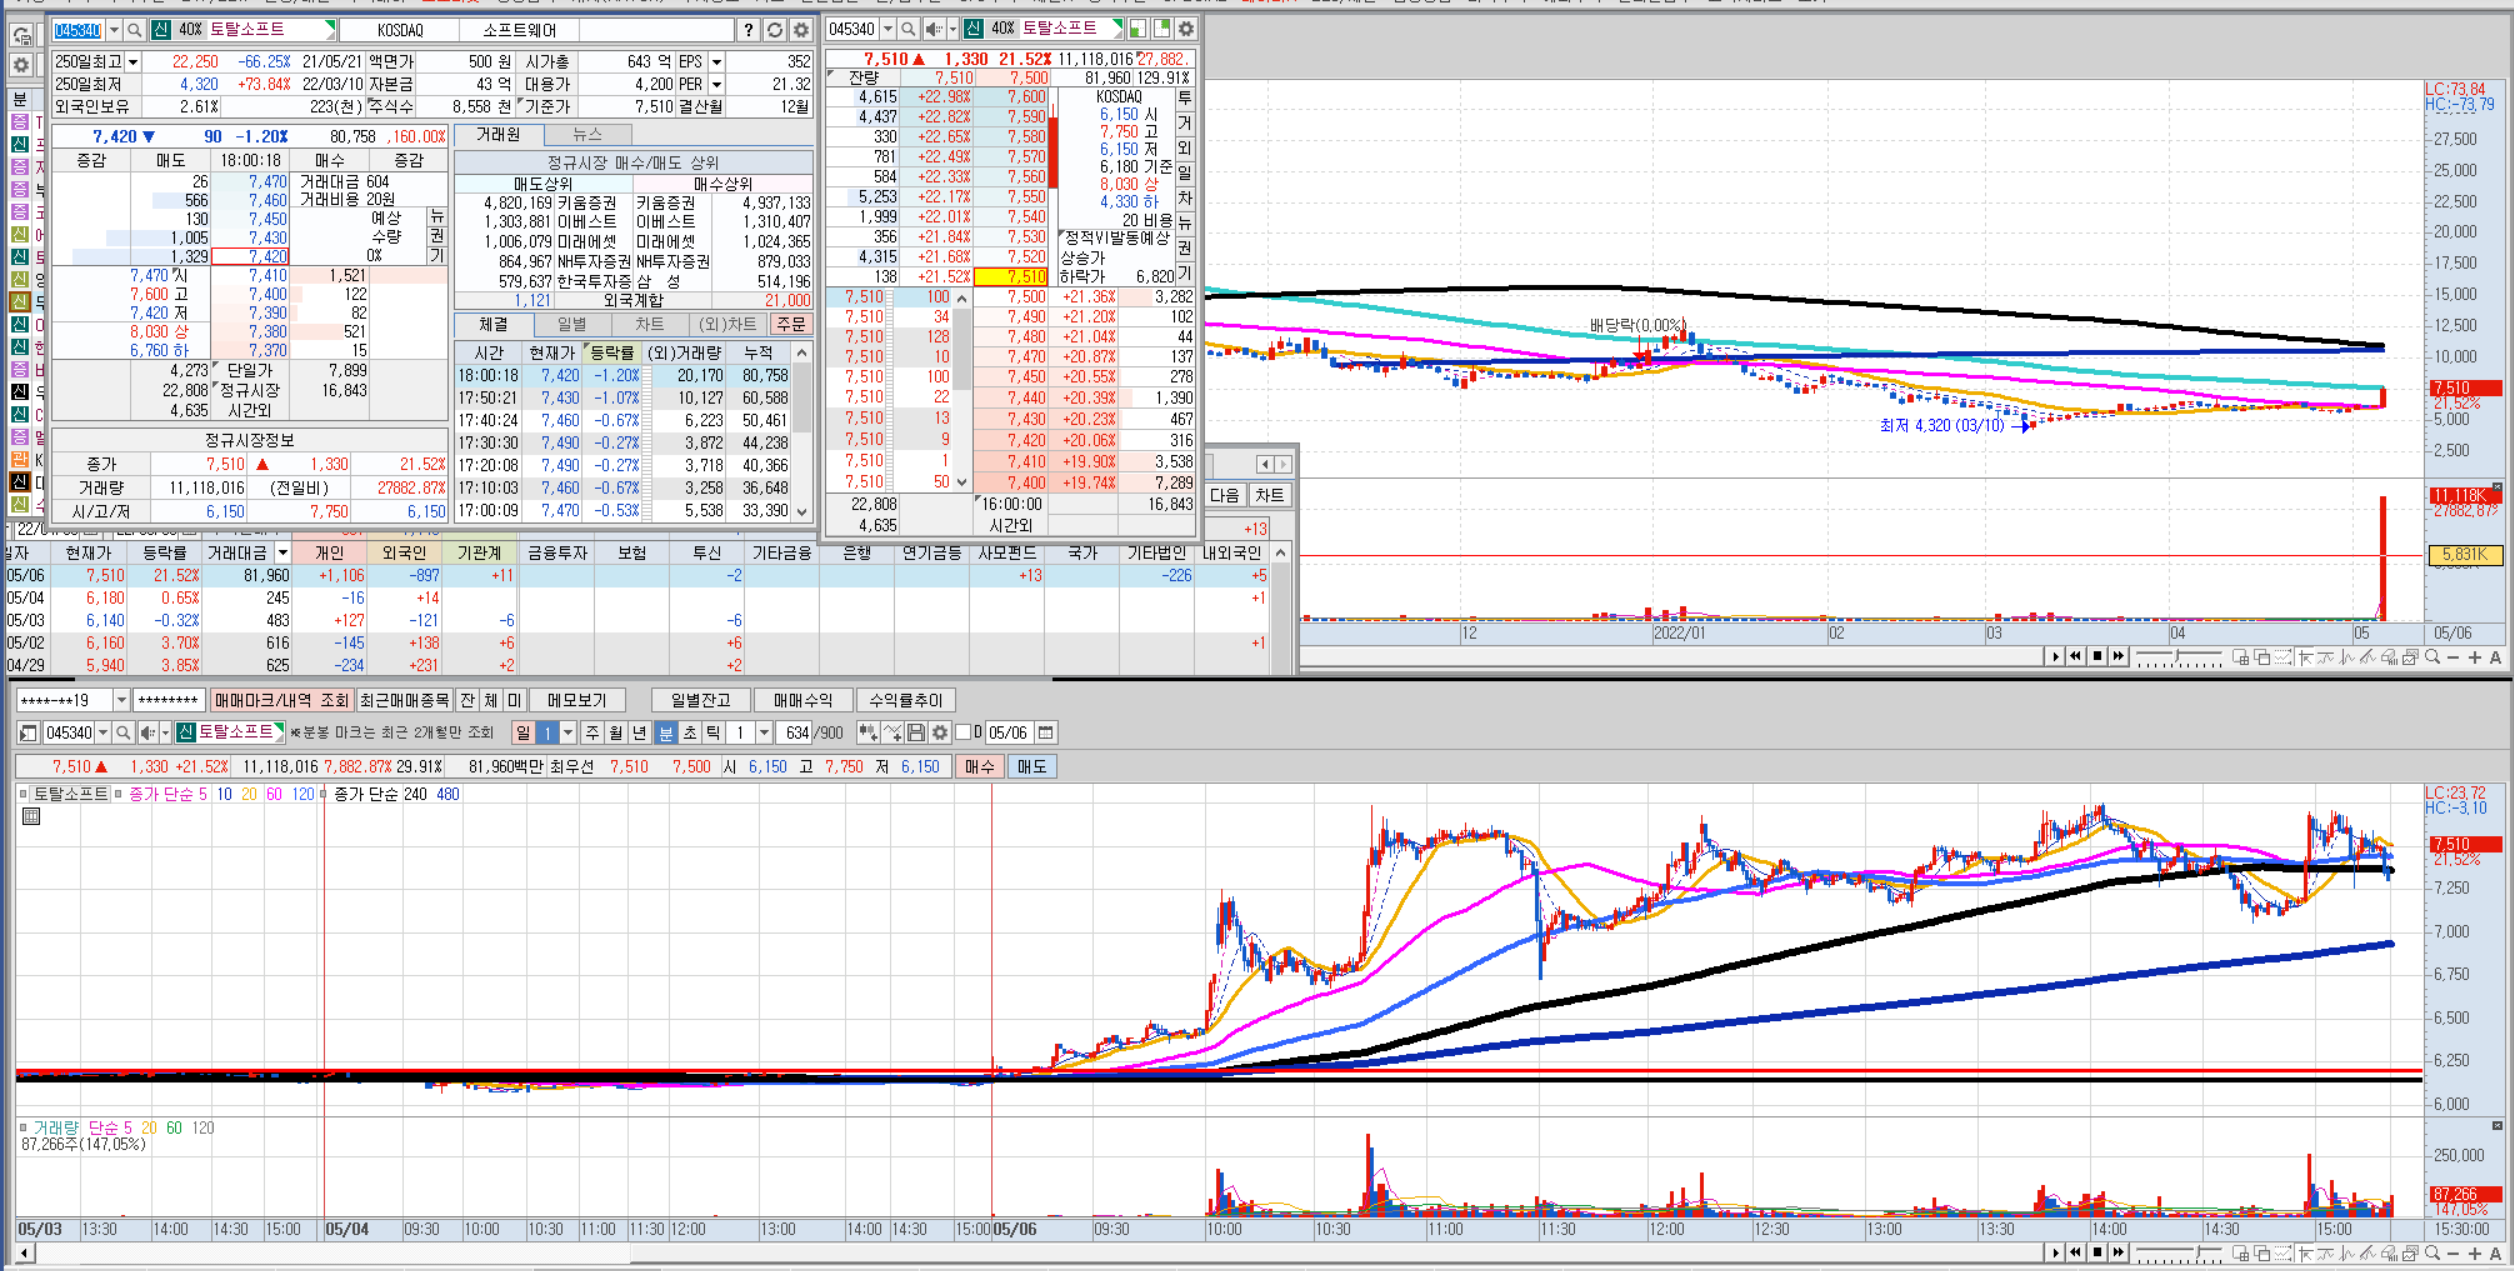Click the left sidebar gear icon
This screenshot has height=1271, width=2514.
click(x=21, y=65)
